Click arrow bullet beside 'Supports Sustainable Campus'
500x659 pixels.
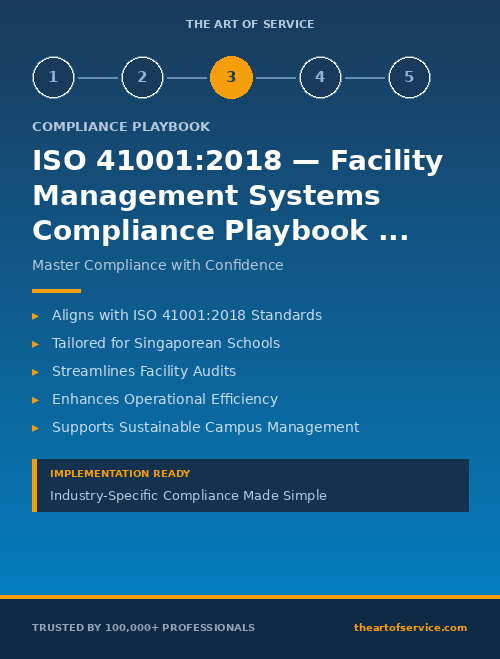click(x=36, y=428)
